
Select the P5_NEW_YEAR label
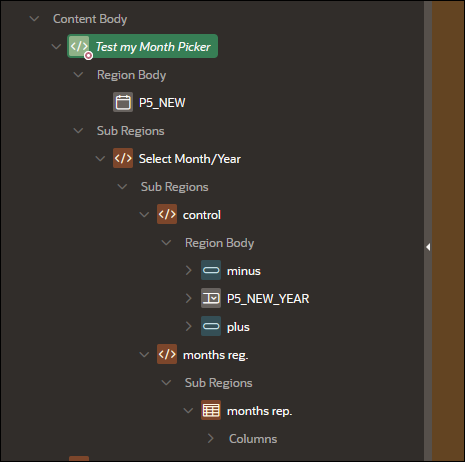pos(268,299)
